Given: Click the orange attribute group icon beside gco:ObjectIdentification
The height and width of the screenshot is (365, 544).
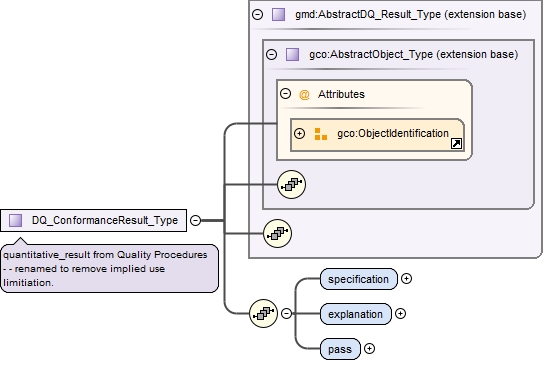Looking at the screenshot, I should 321,134.
